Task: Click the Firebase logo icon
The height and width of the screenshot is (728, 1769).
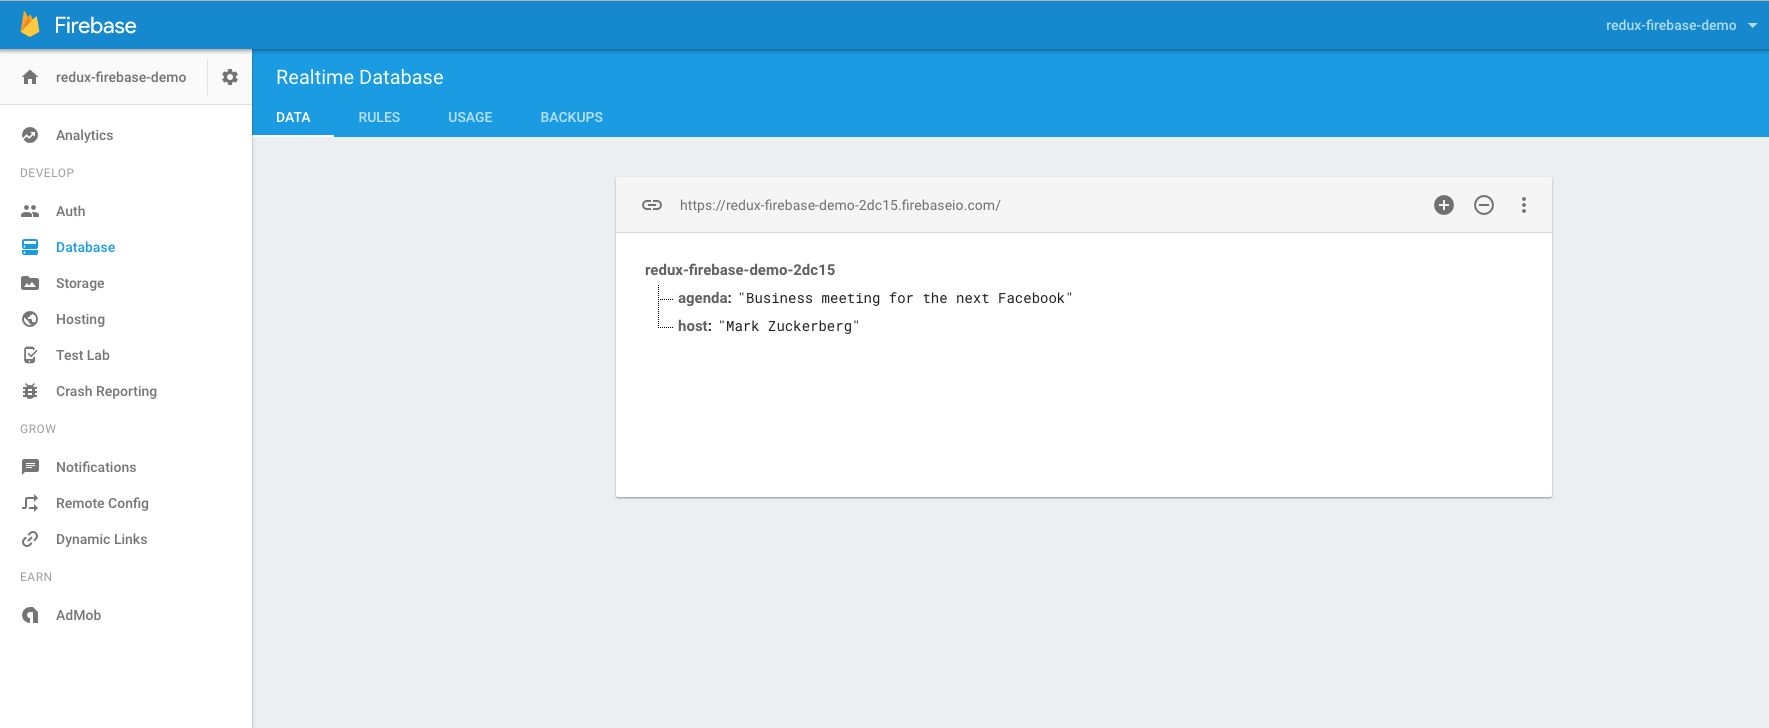Action: coord(30,25)
